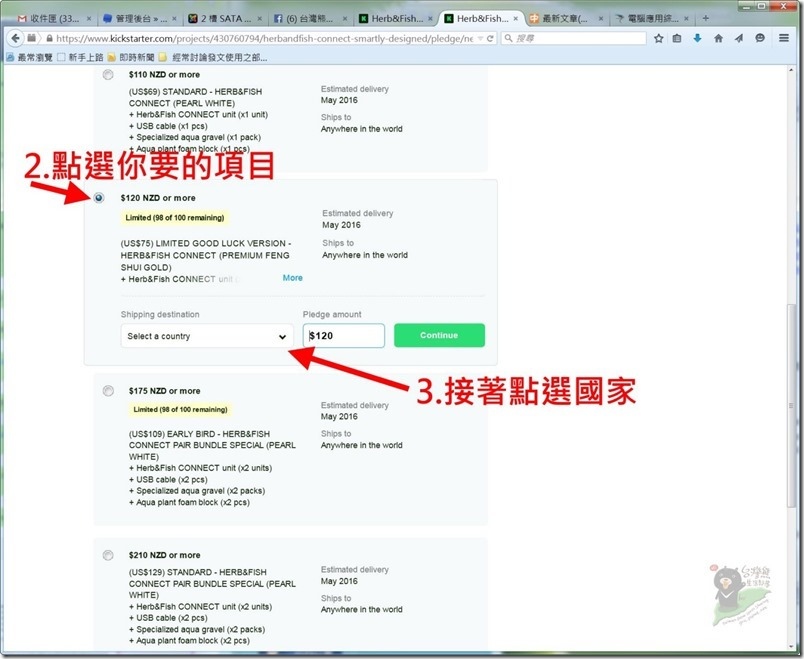The height and width of the screenshot is (659, 804).
Task: Select the $120 NZD reward radio button
Action: [x=99, y=198]
